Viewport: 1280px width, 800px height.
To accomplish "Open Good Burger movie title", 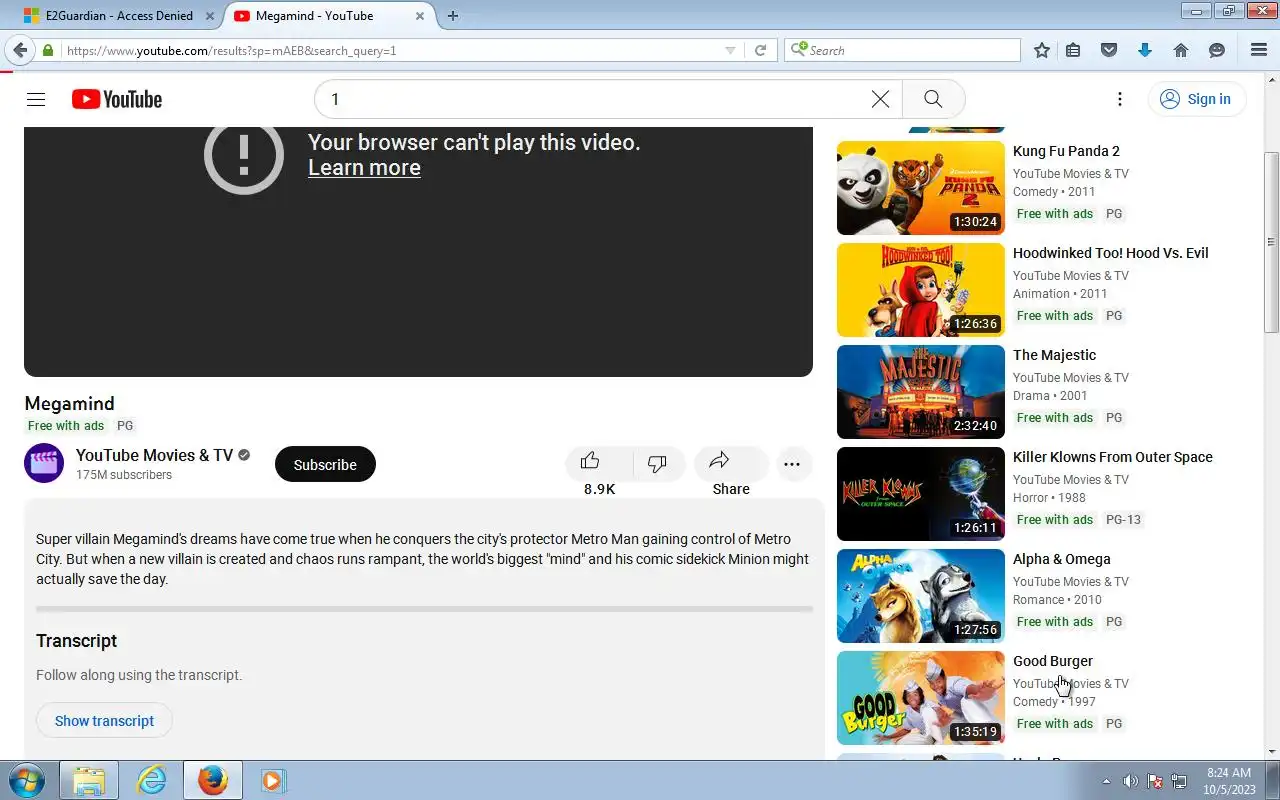I will pyautogui.click(x=1053, y=661).
